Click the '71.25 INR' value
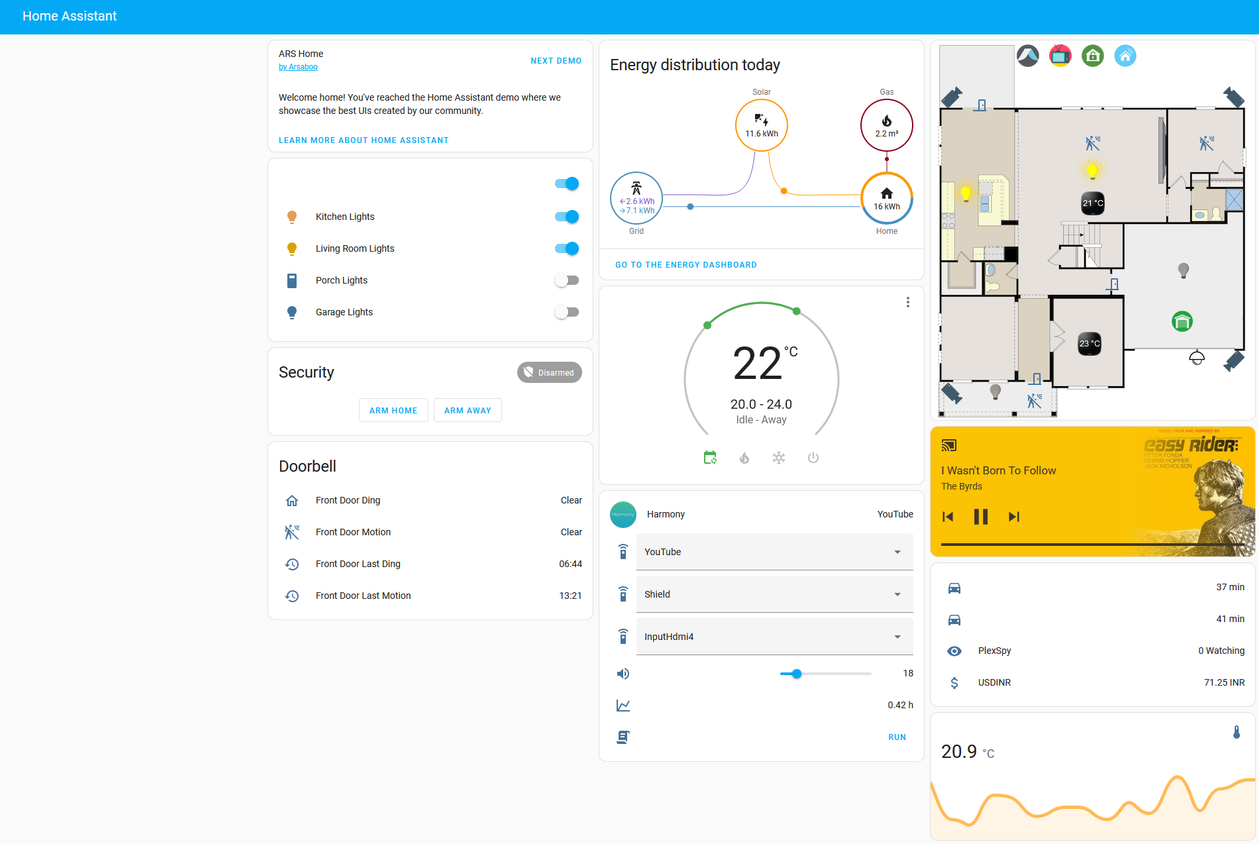The image size is (1259, 844). click(x=1224, y=683)
